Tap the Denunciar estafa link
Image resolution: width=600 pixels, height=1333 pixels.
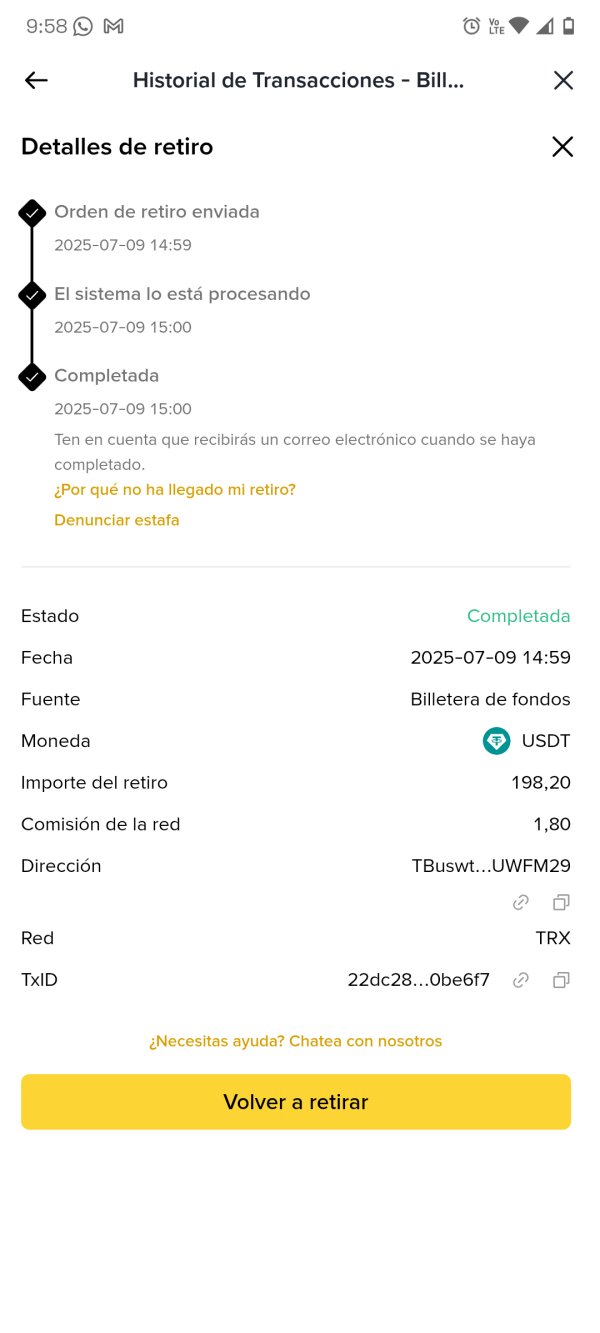click(117, 520)
